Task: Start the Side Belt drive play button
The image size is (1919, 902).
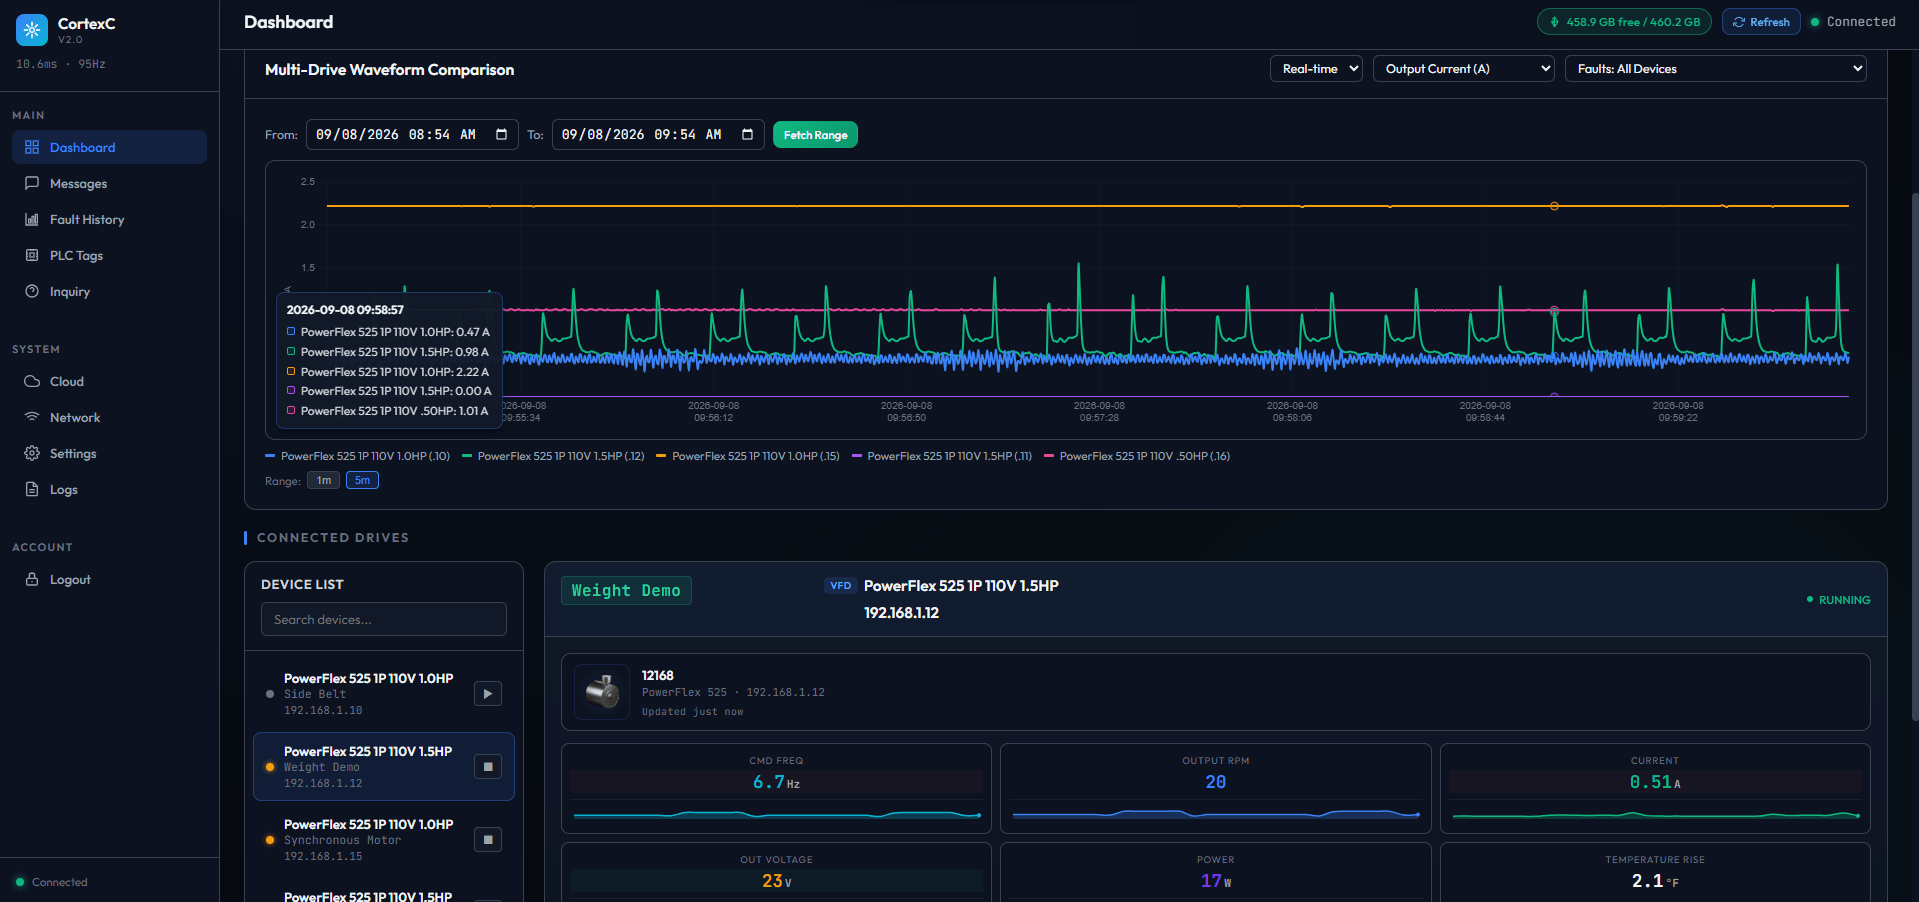Action: pyautogui.click(x=488, y=694)
